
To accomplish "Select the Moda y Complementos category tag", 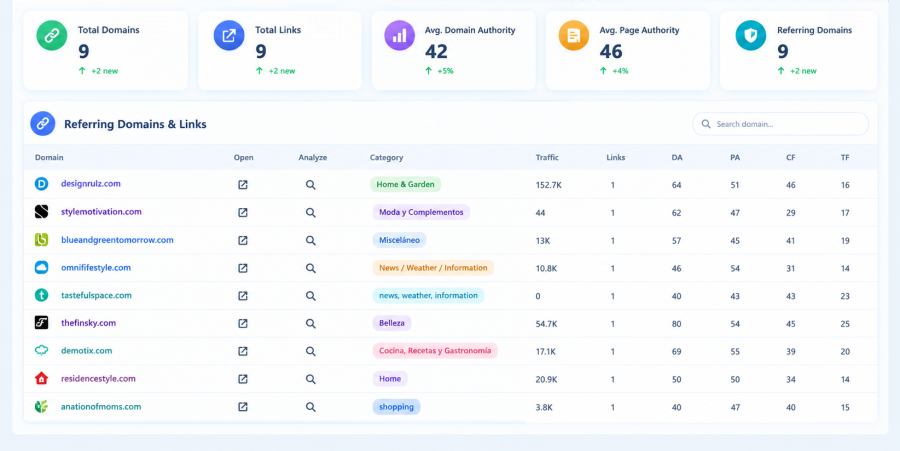I will click(x=421, y=212).
